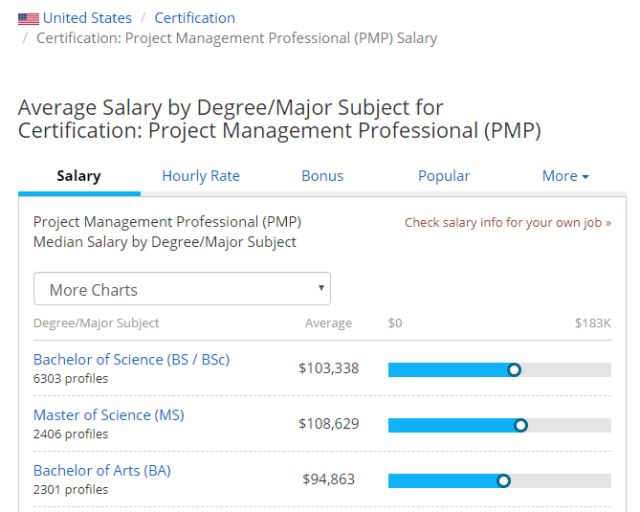Open Bachelor of Arts (BA) link
This screenshot has width=640, height=512.
coord(102,470)
